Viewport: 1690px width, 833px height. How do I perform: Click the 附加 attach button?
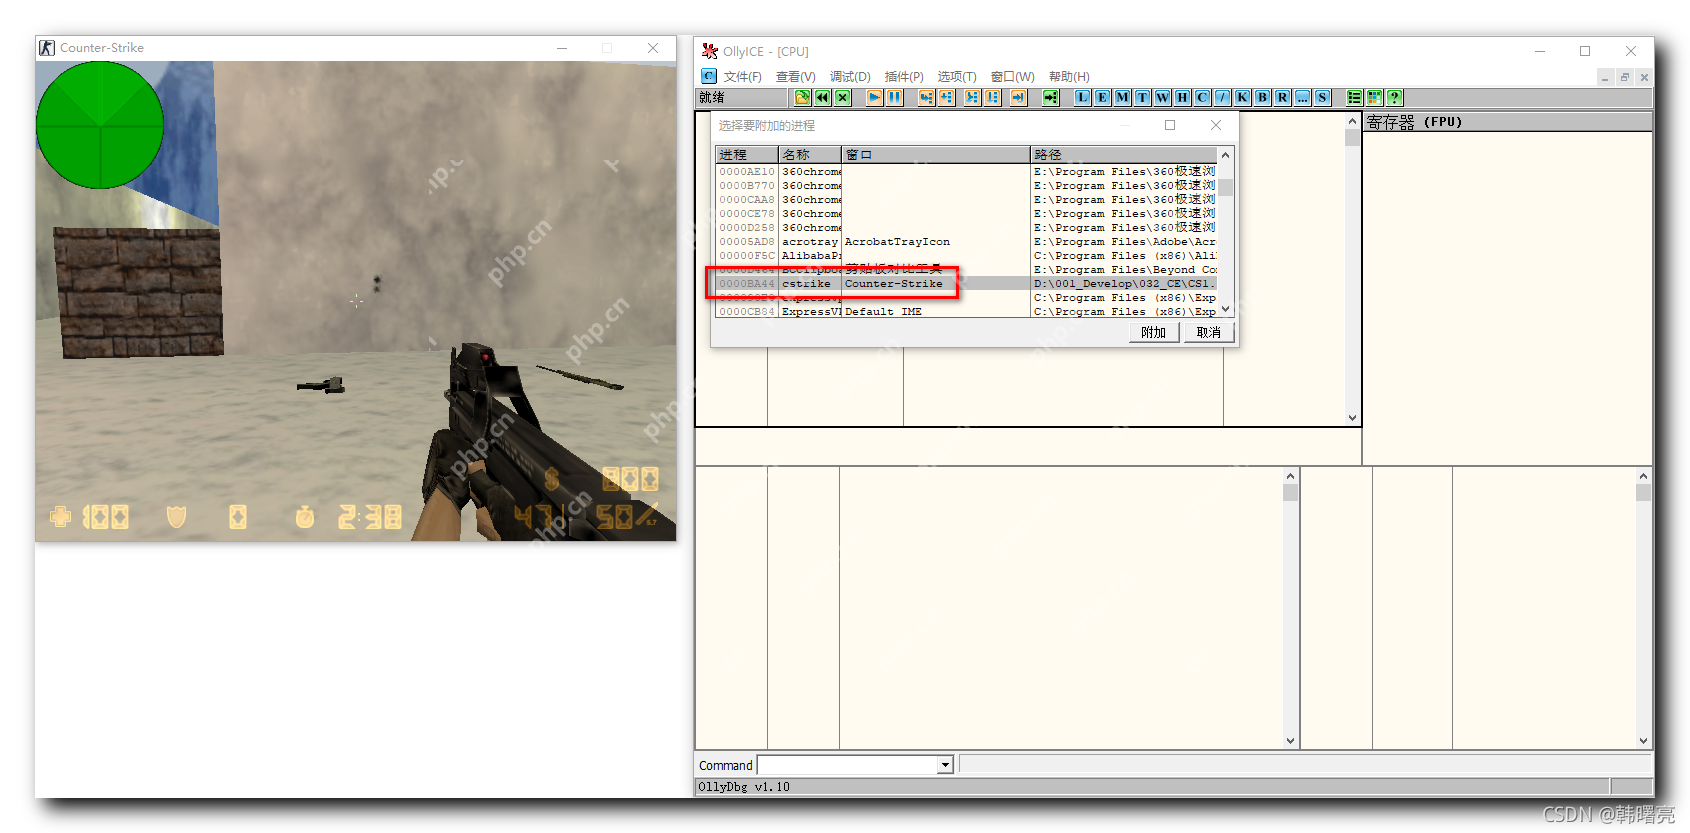[1153, 332]
